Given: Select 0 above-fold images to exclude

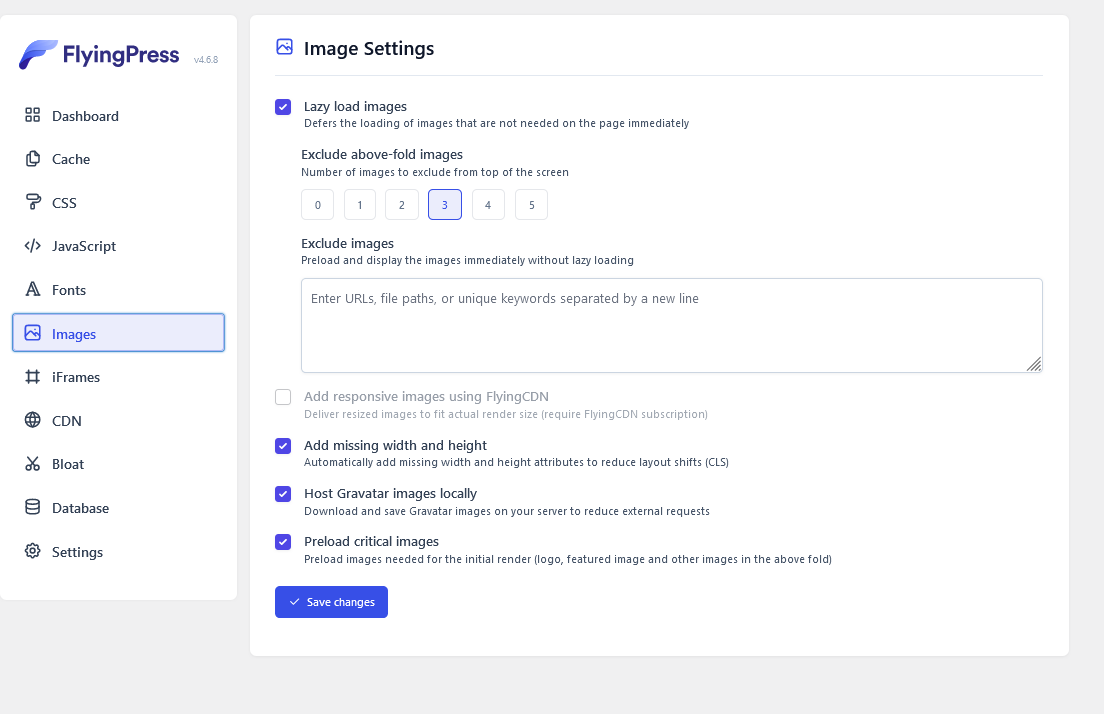Looking at the screenshot, I should pyautogui.click(x=318, y=205).
